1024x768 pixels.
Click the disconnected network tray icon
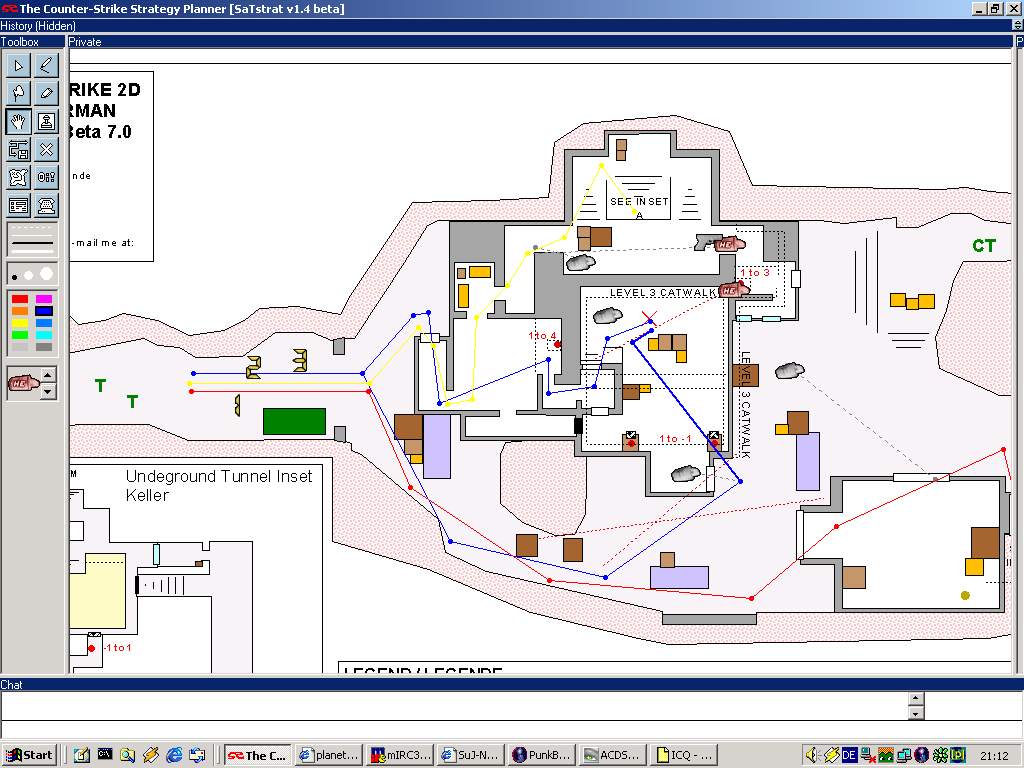pyautogui.click(x=867, y=755)
